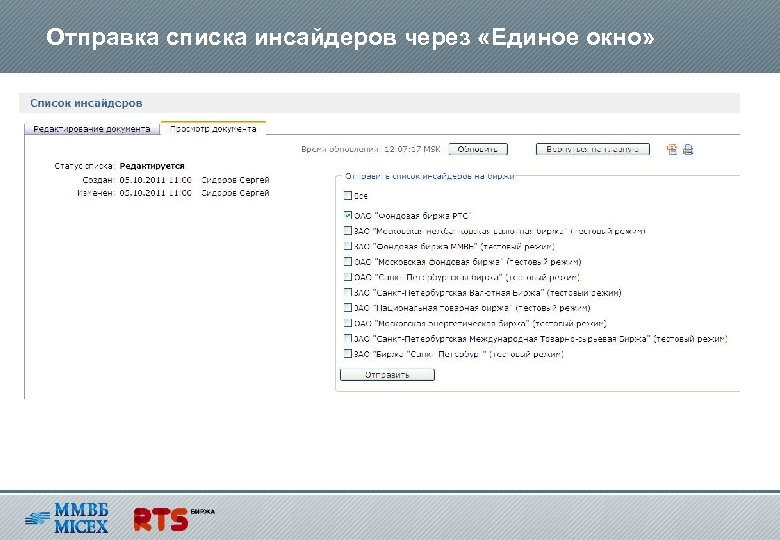This screenshot has width=780, height=540.
Task: Tick Международная Товарно-сырьевая Биржа checkbox
Action: 348,339
